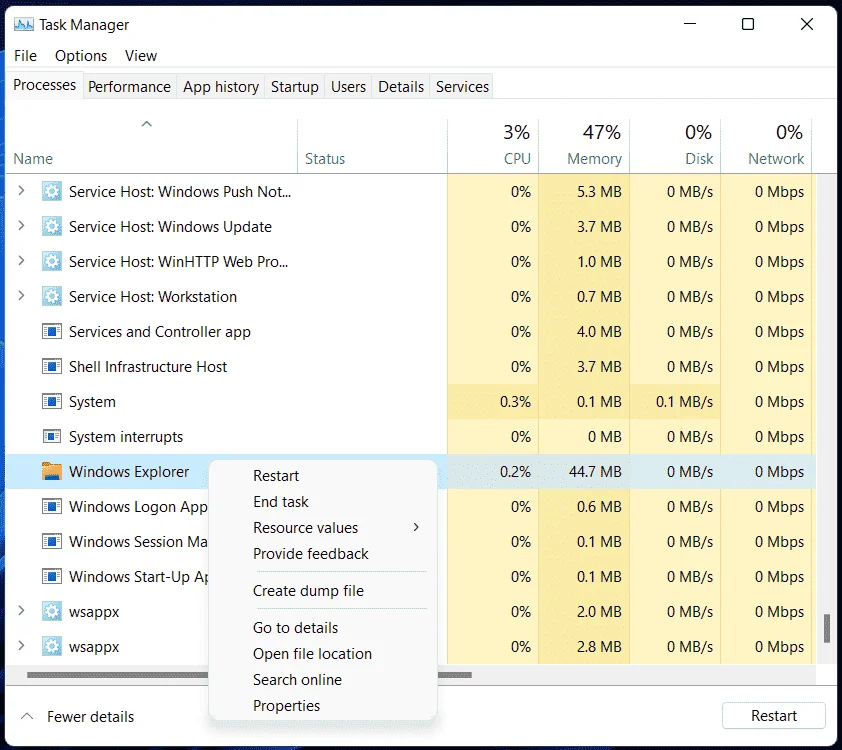Sort by the CPU column header
The image size is (842, 750).
[493, 145]
